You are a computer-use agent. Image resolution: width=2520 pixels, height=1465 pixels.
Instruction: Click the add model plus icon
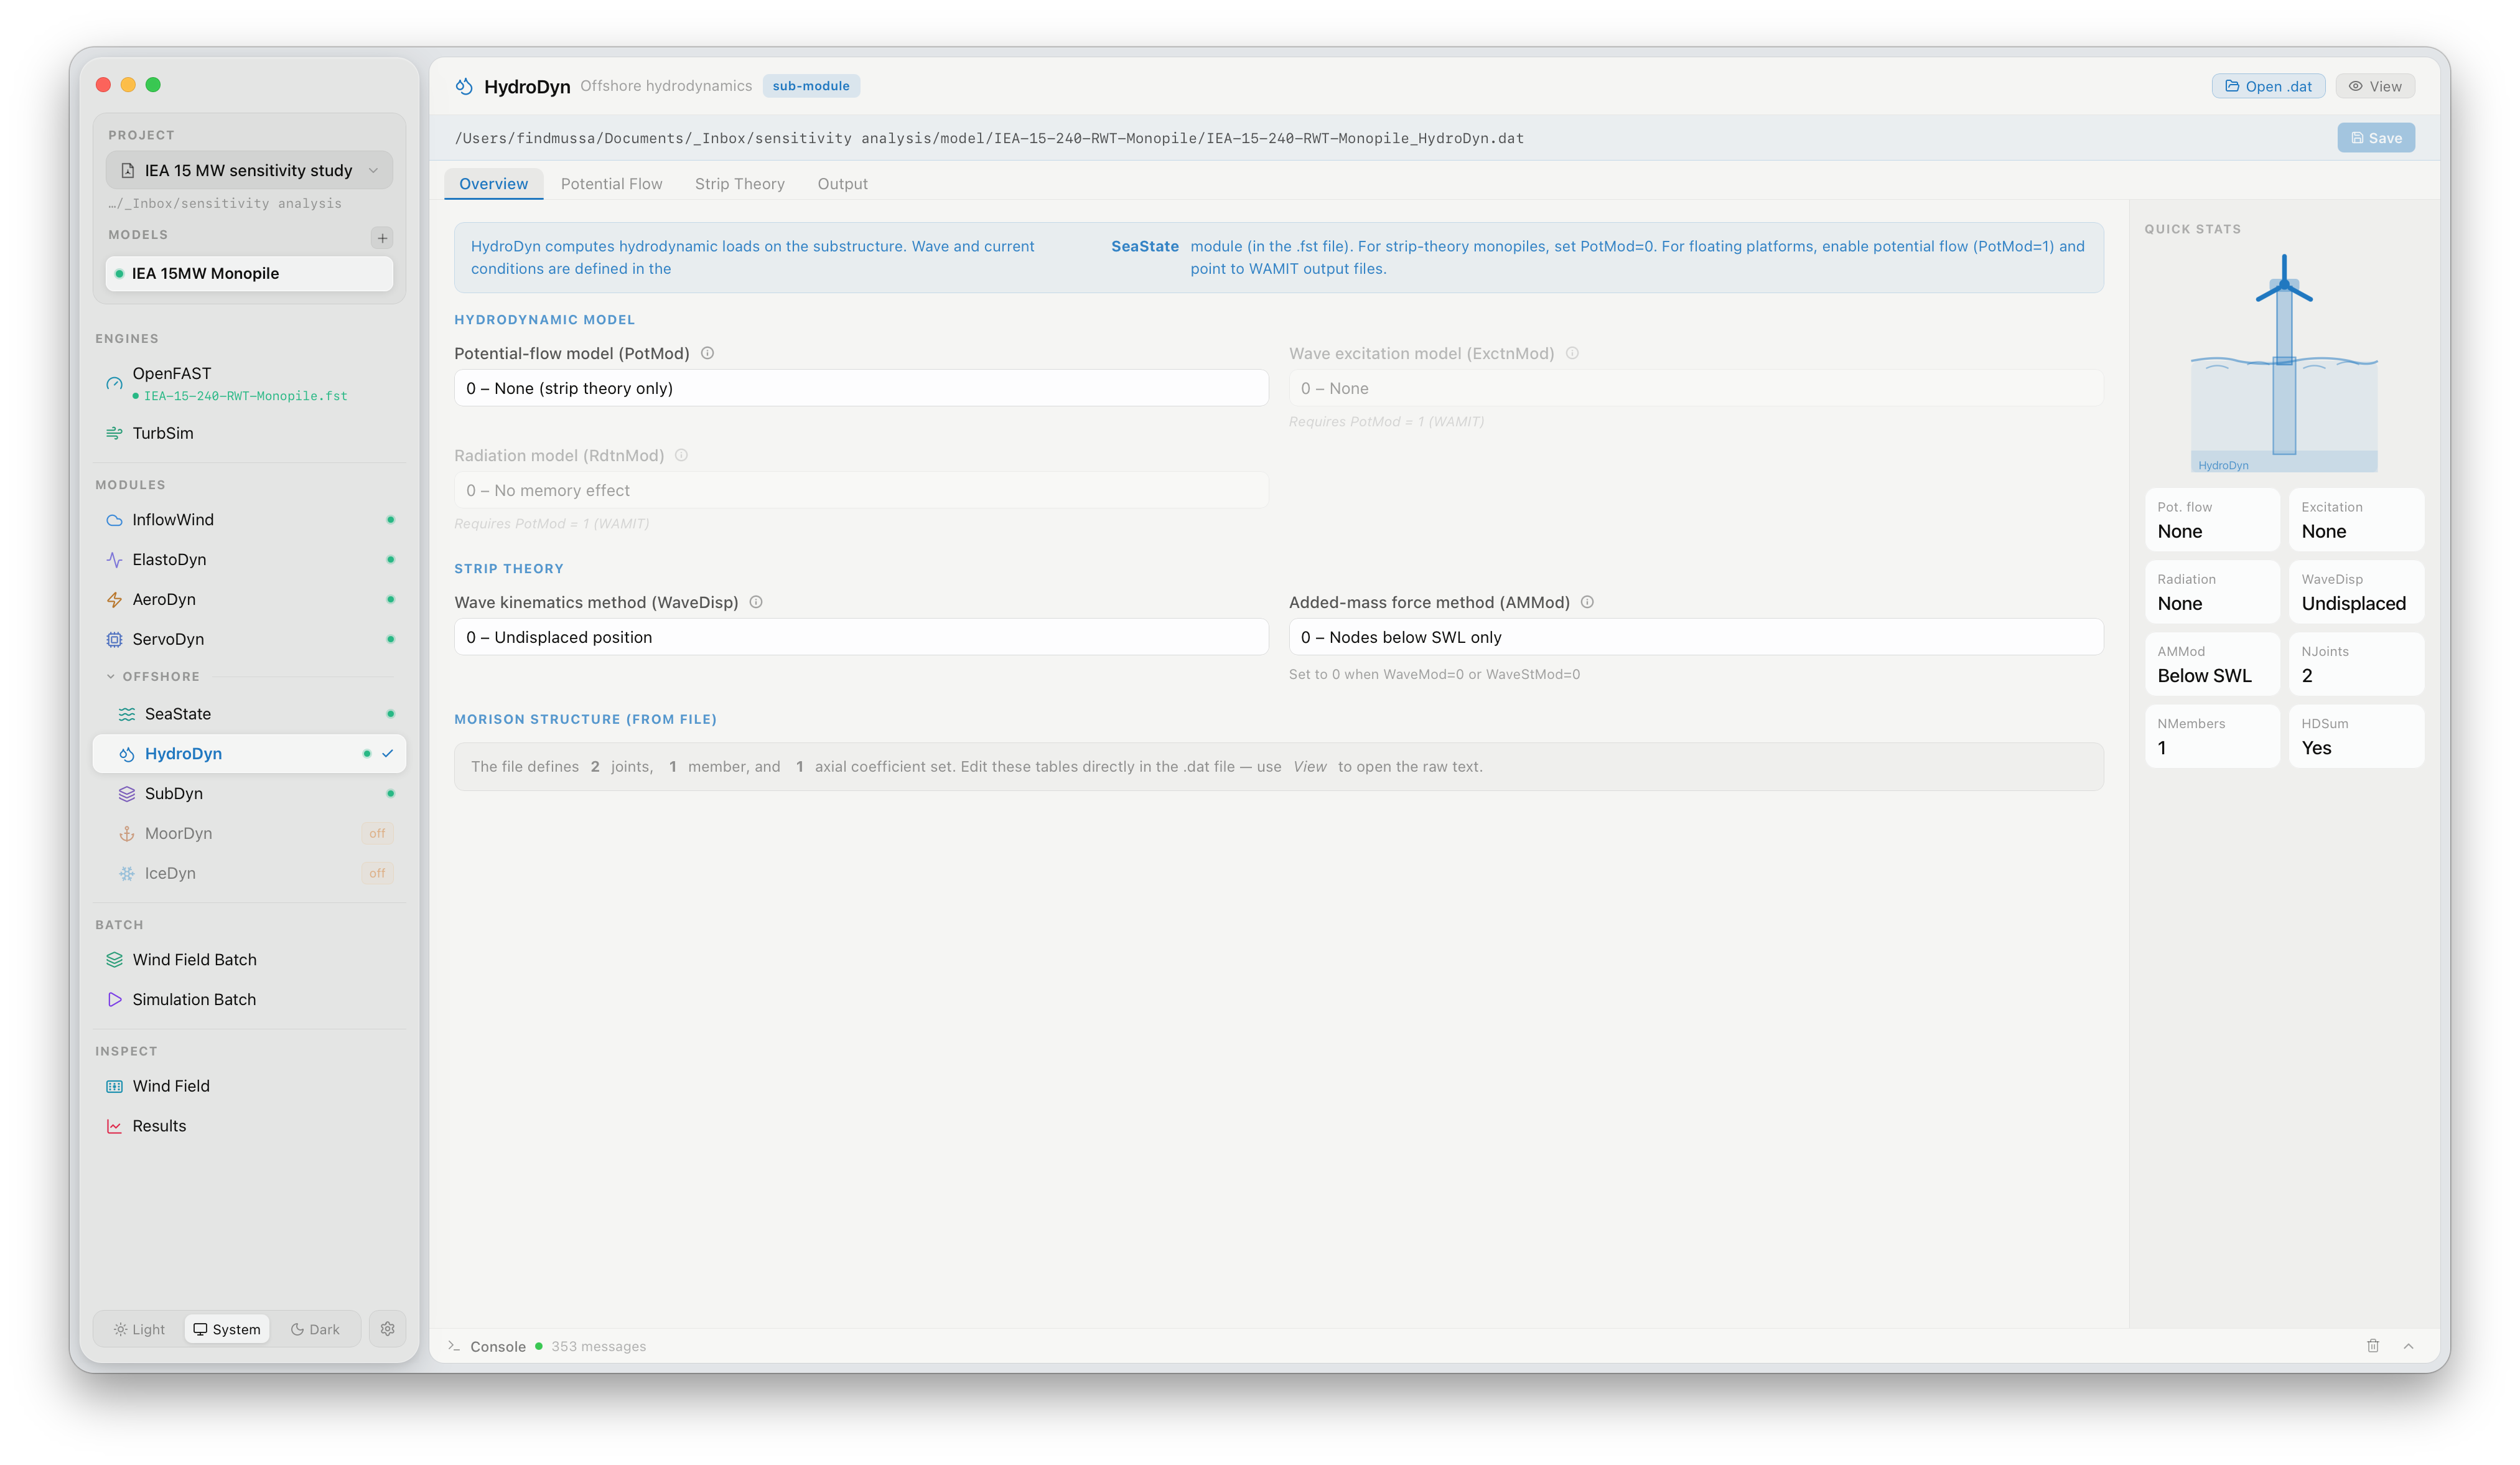pos(382,237)
